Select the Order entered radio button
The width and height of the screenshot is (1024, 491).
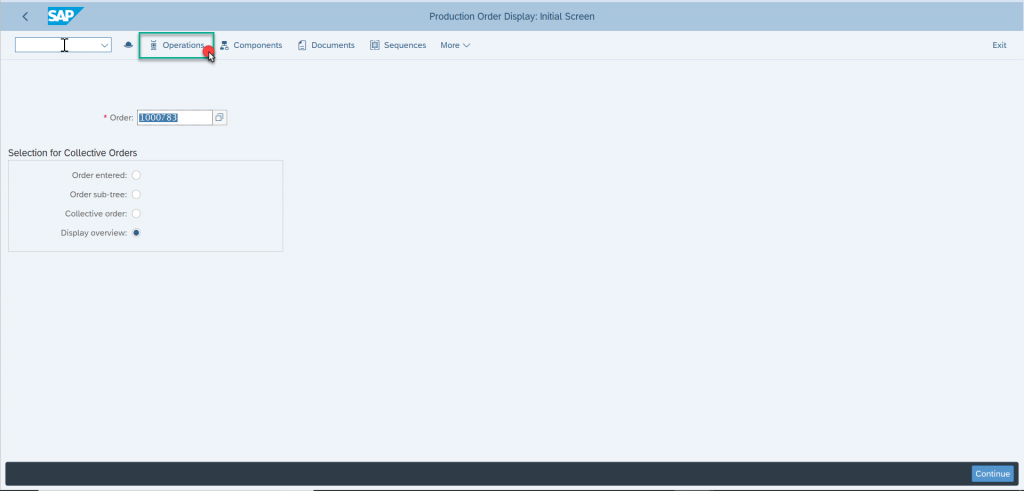(136, 175)
